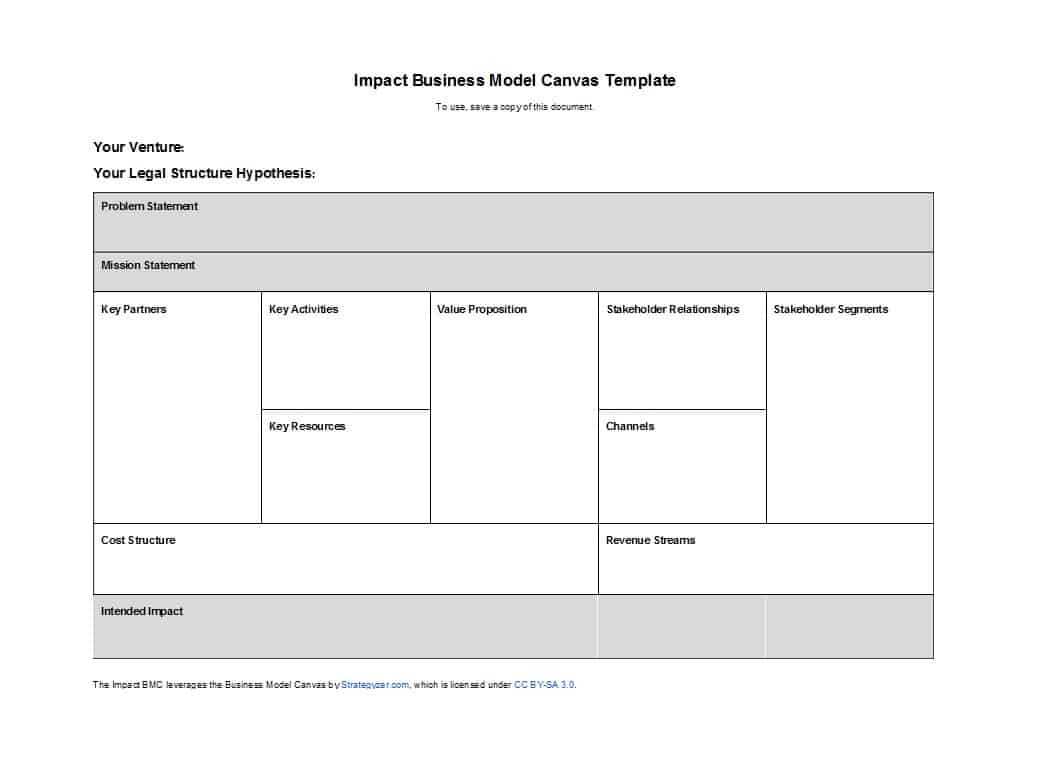Screen dimensions: 1039x759
Task: Click the Value Proposition cell label
Action: tap(482, 310)
